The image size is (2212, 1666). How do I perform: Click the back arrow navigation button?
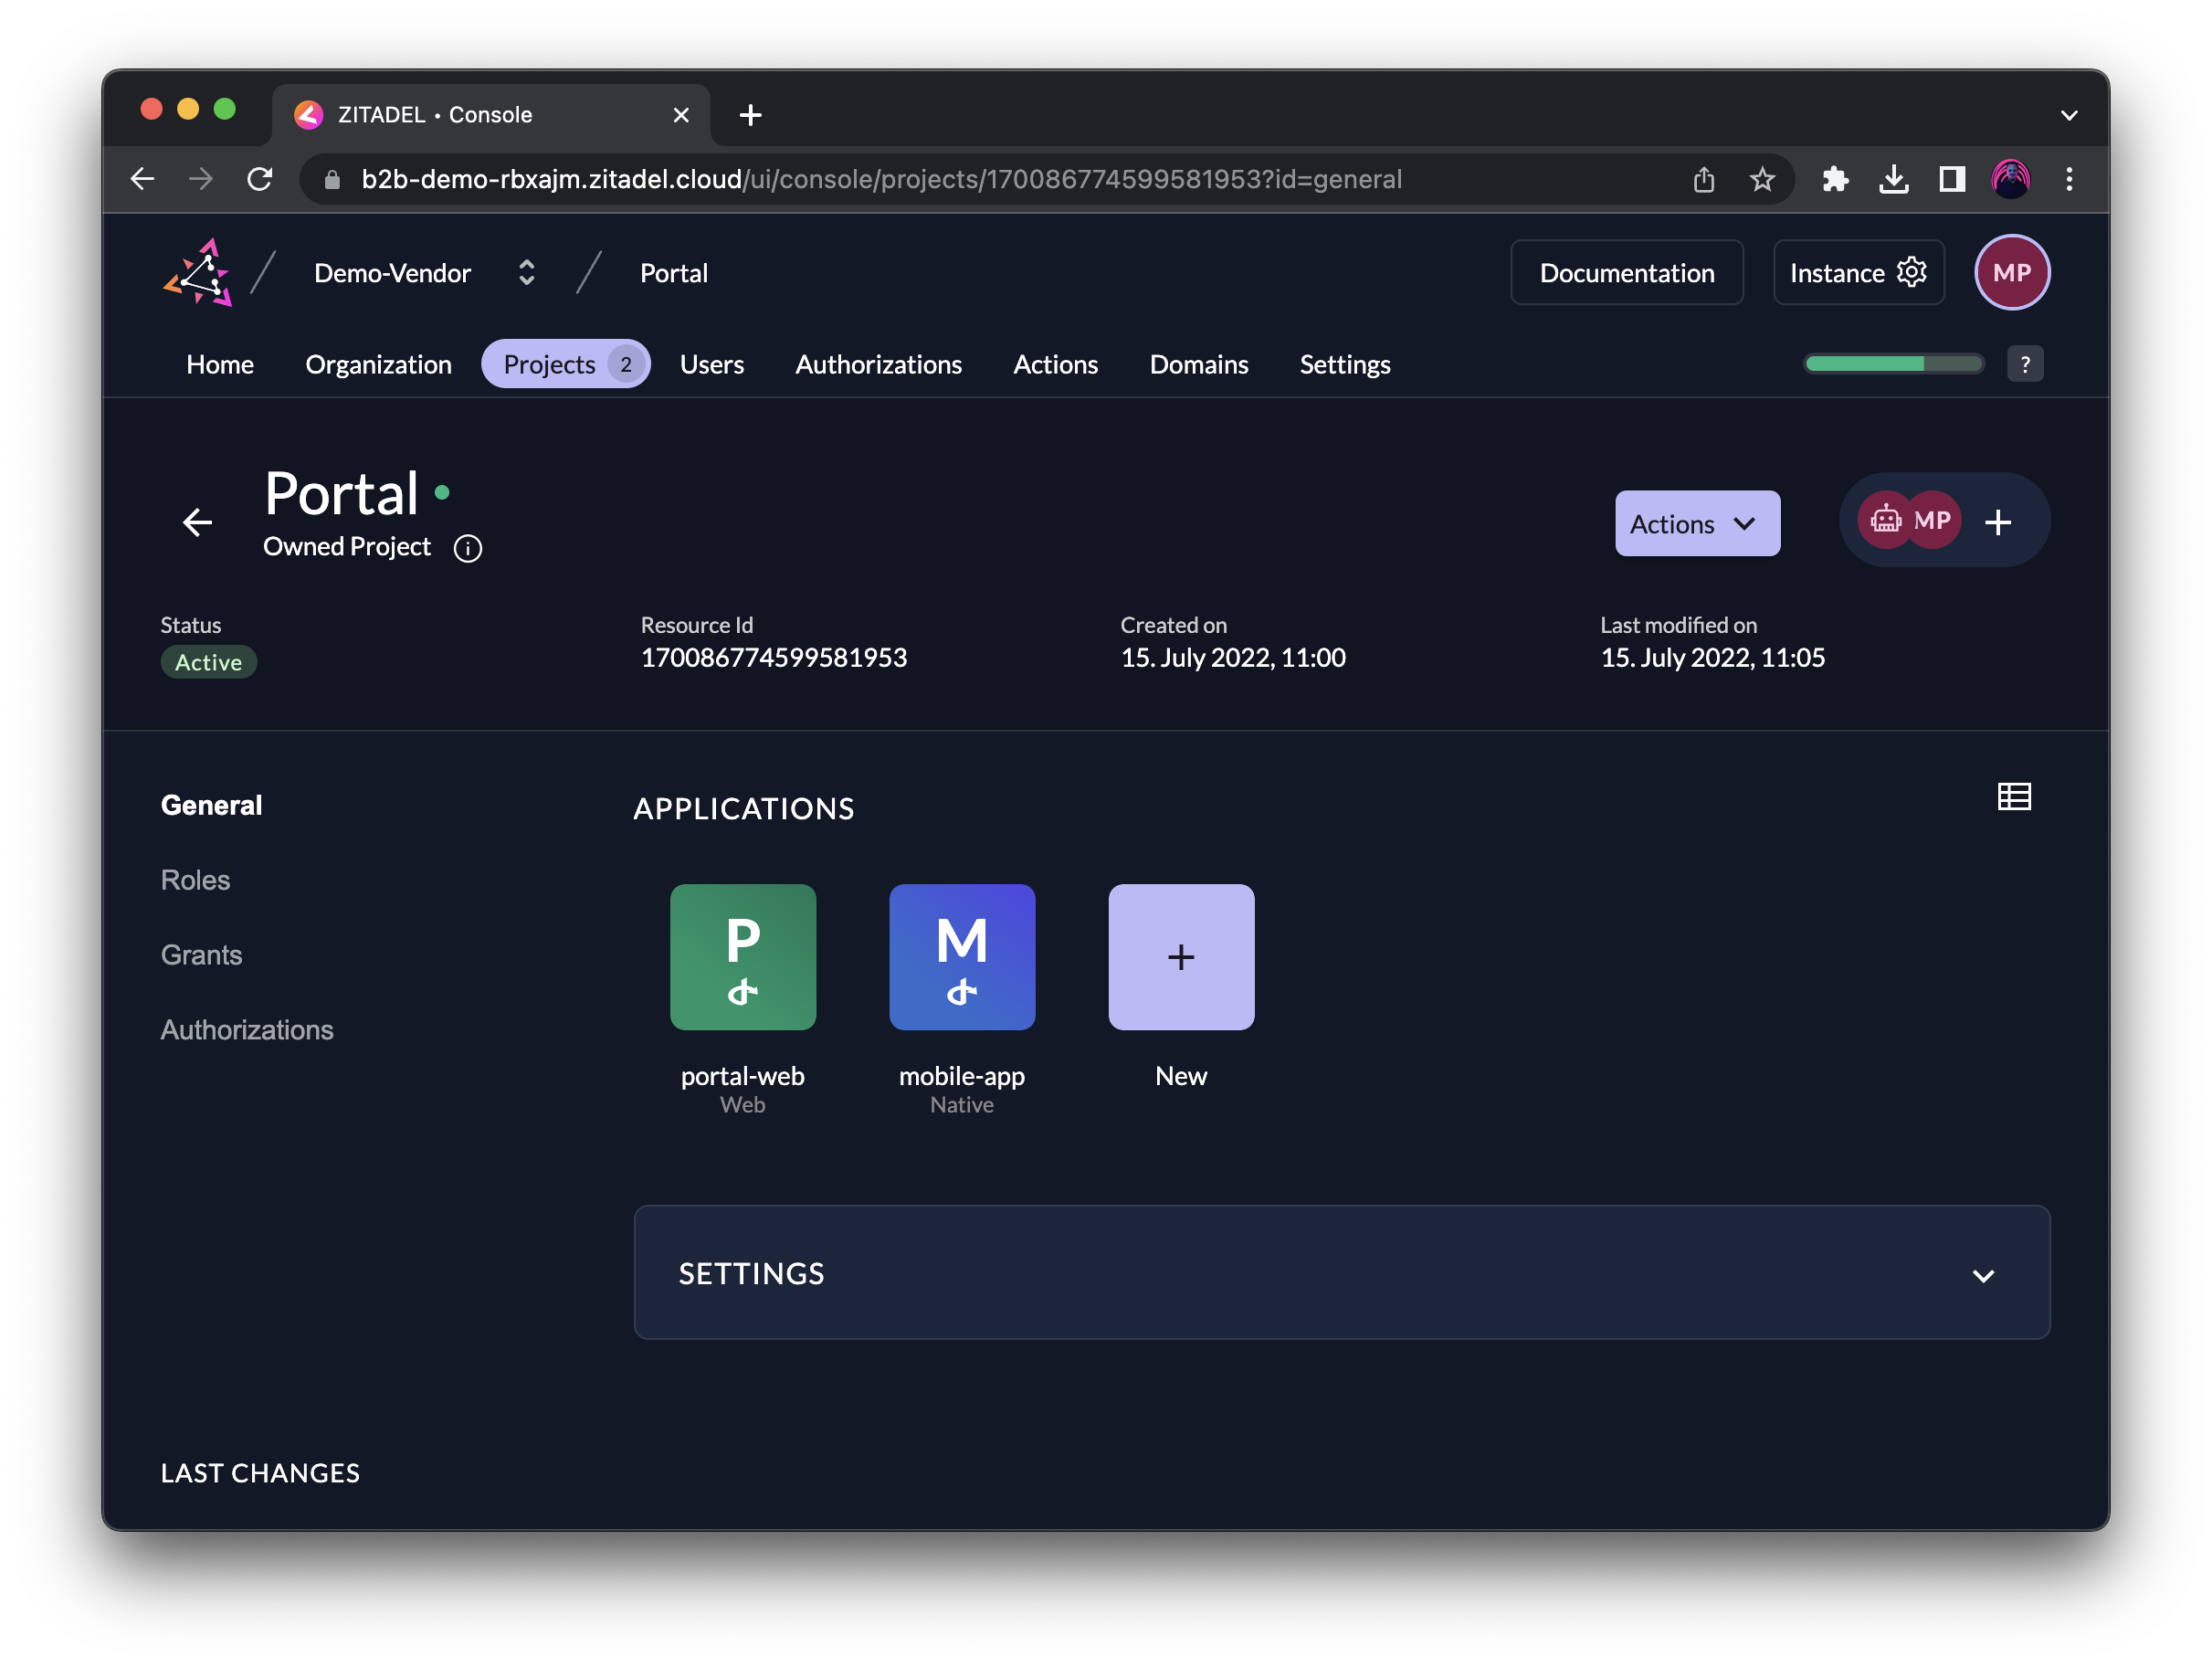coord(198,520)
